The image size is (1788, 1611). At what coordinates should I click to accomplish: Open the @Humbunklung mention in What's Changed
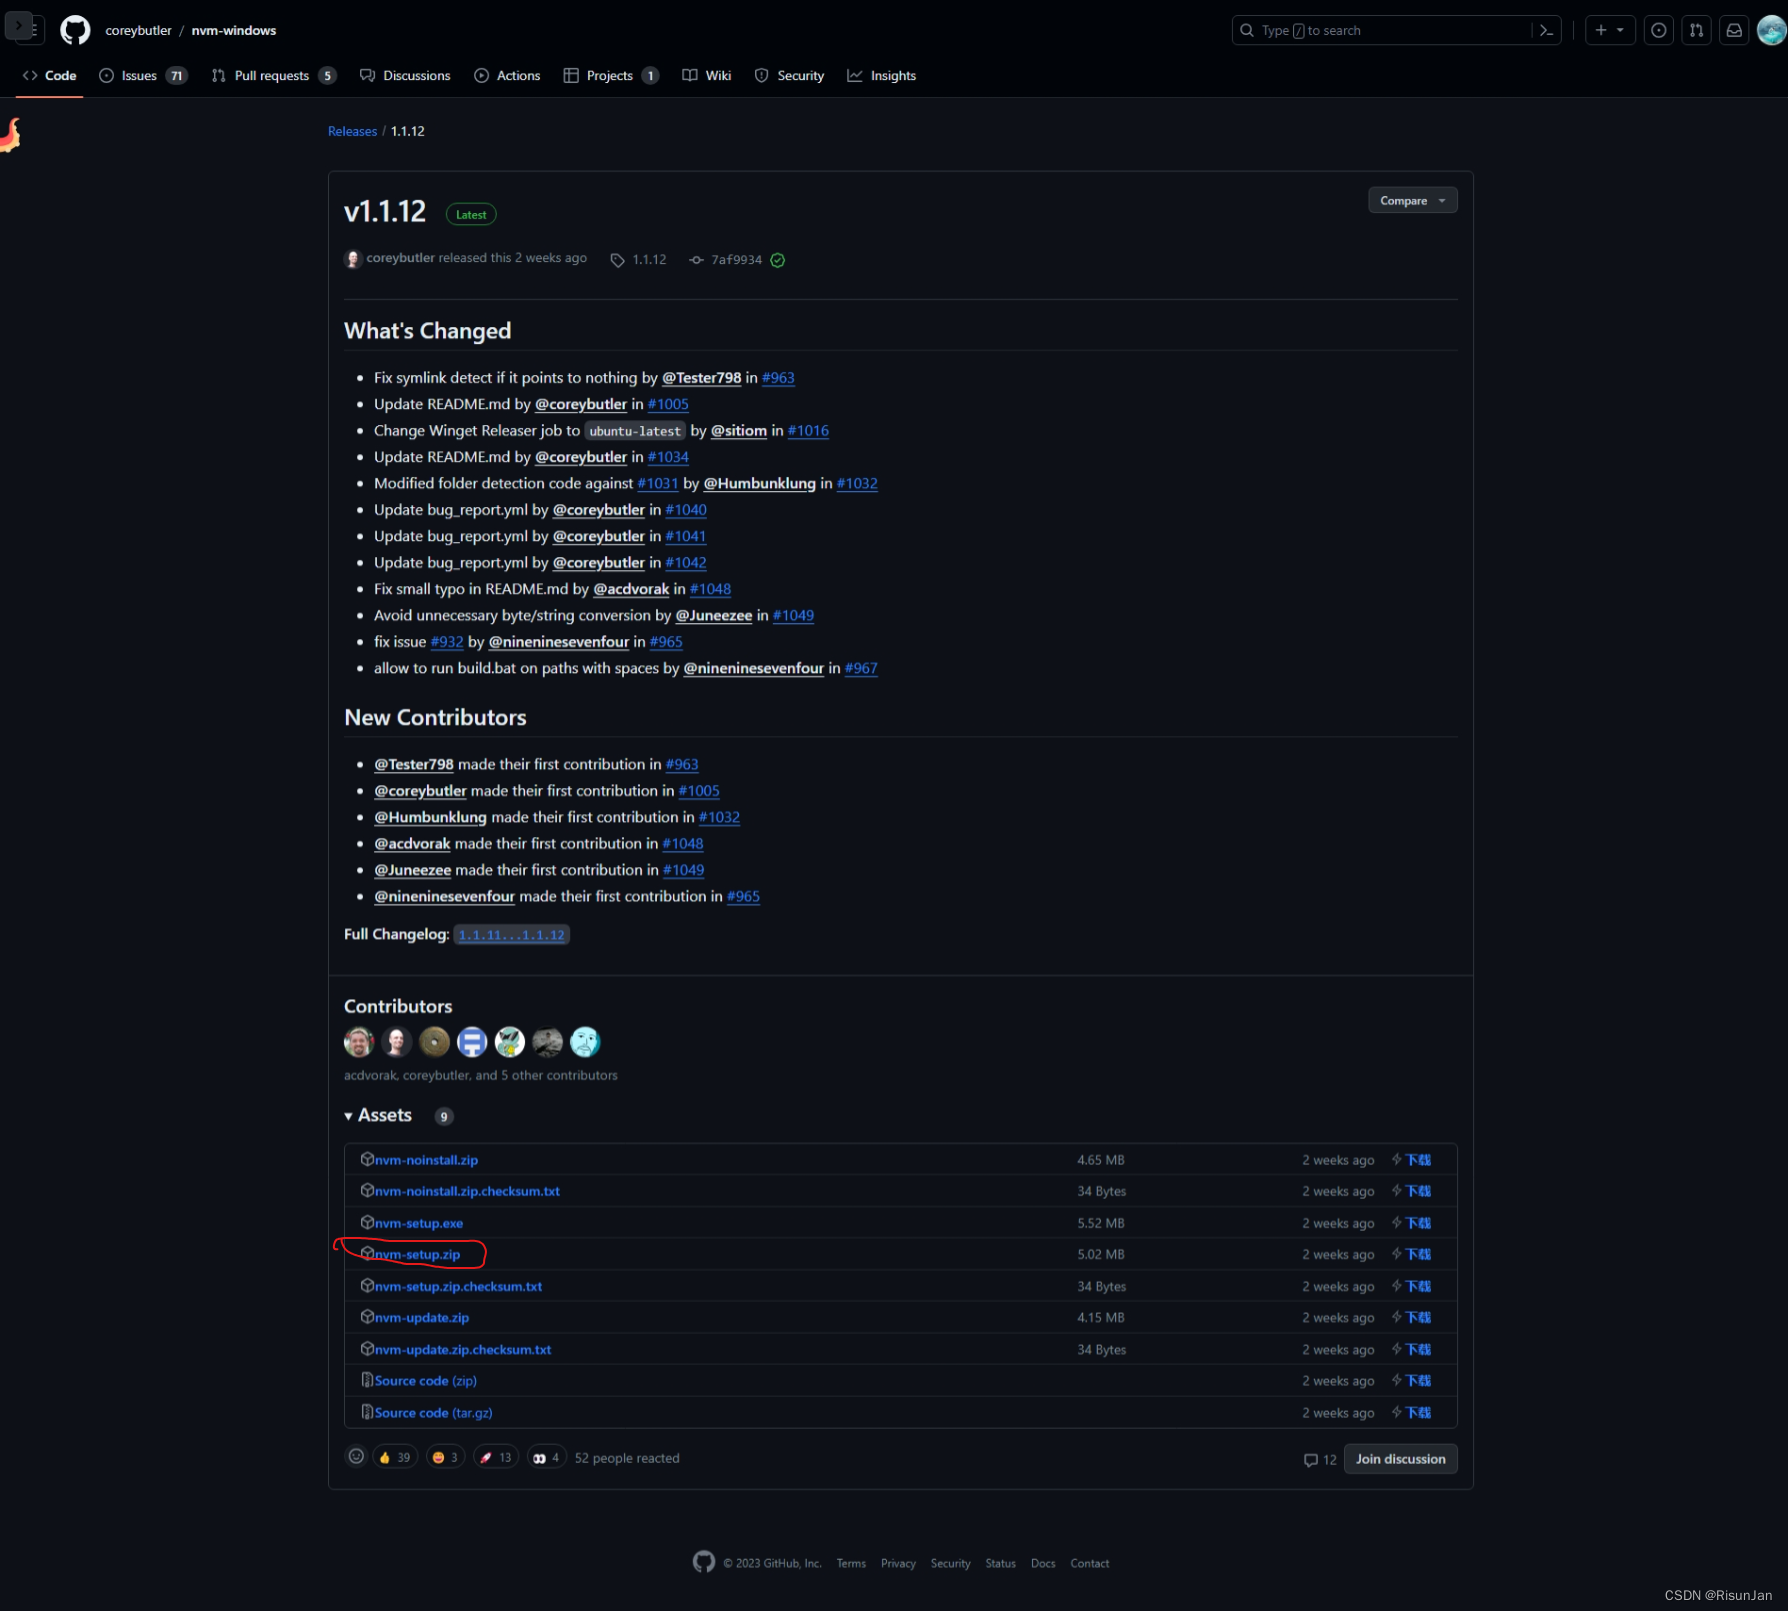click(x=759, y=484)
